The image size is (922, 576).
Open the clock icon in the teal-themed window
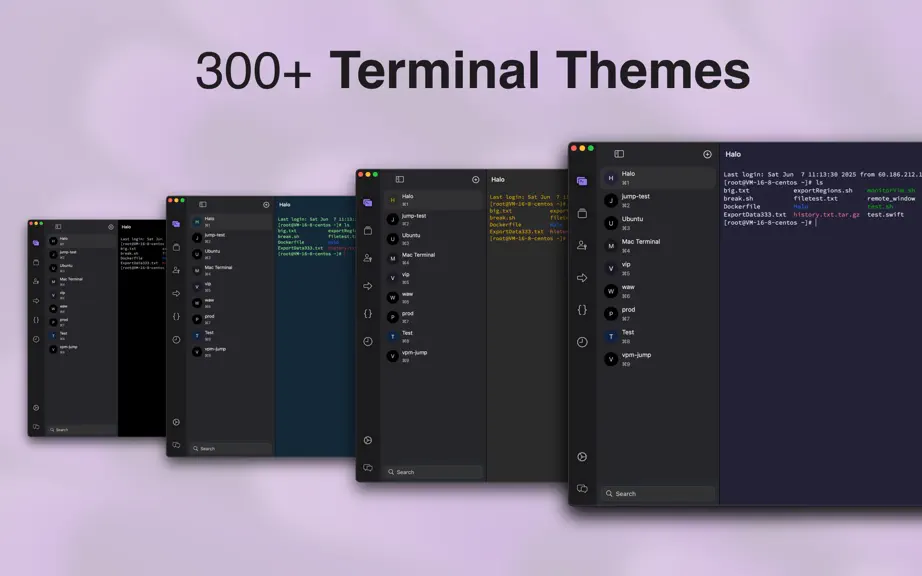point(176,340)
